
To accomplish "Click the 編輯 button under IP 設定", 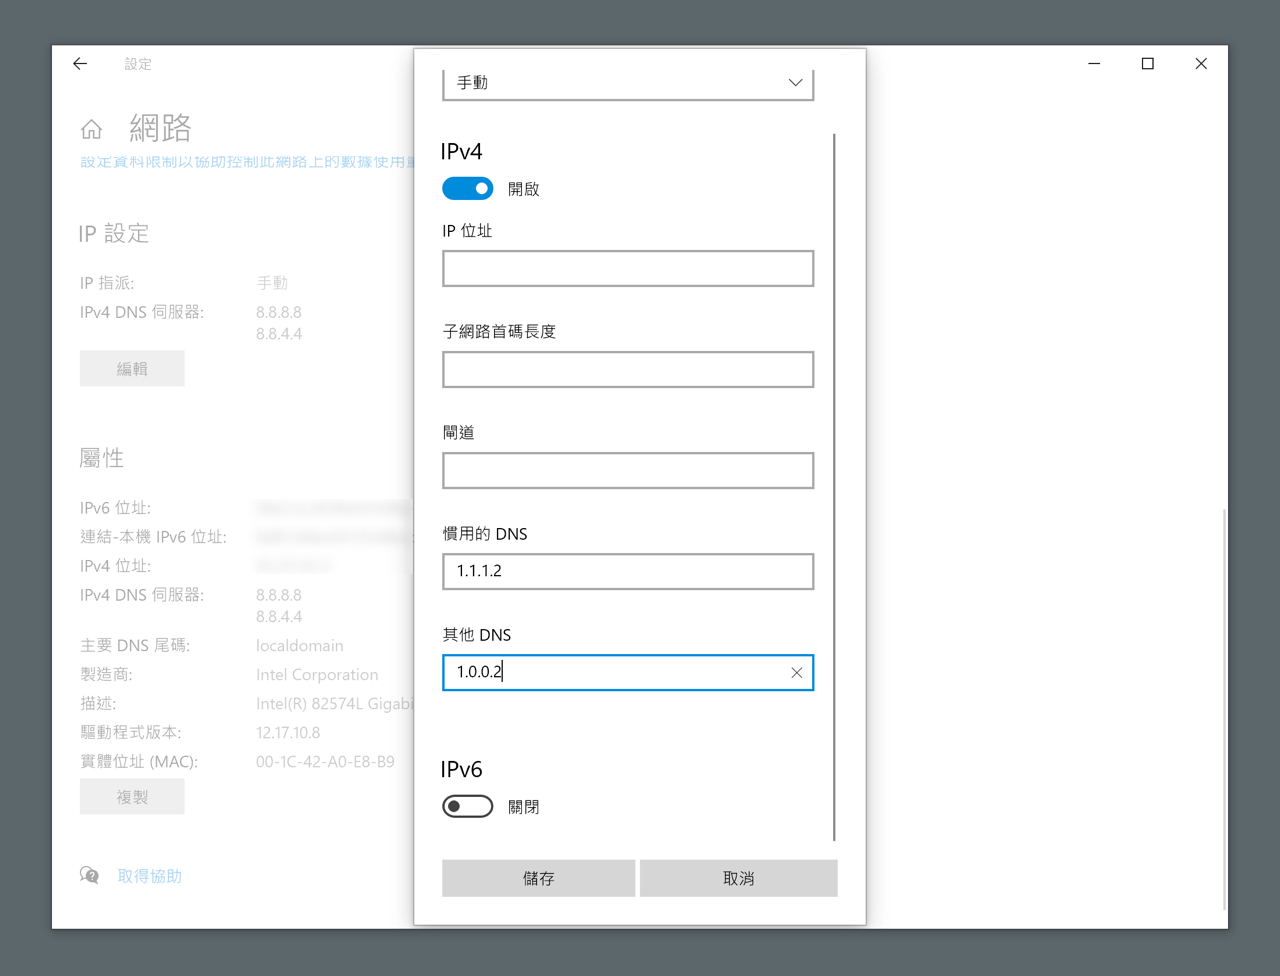I will point(132,368).
